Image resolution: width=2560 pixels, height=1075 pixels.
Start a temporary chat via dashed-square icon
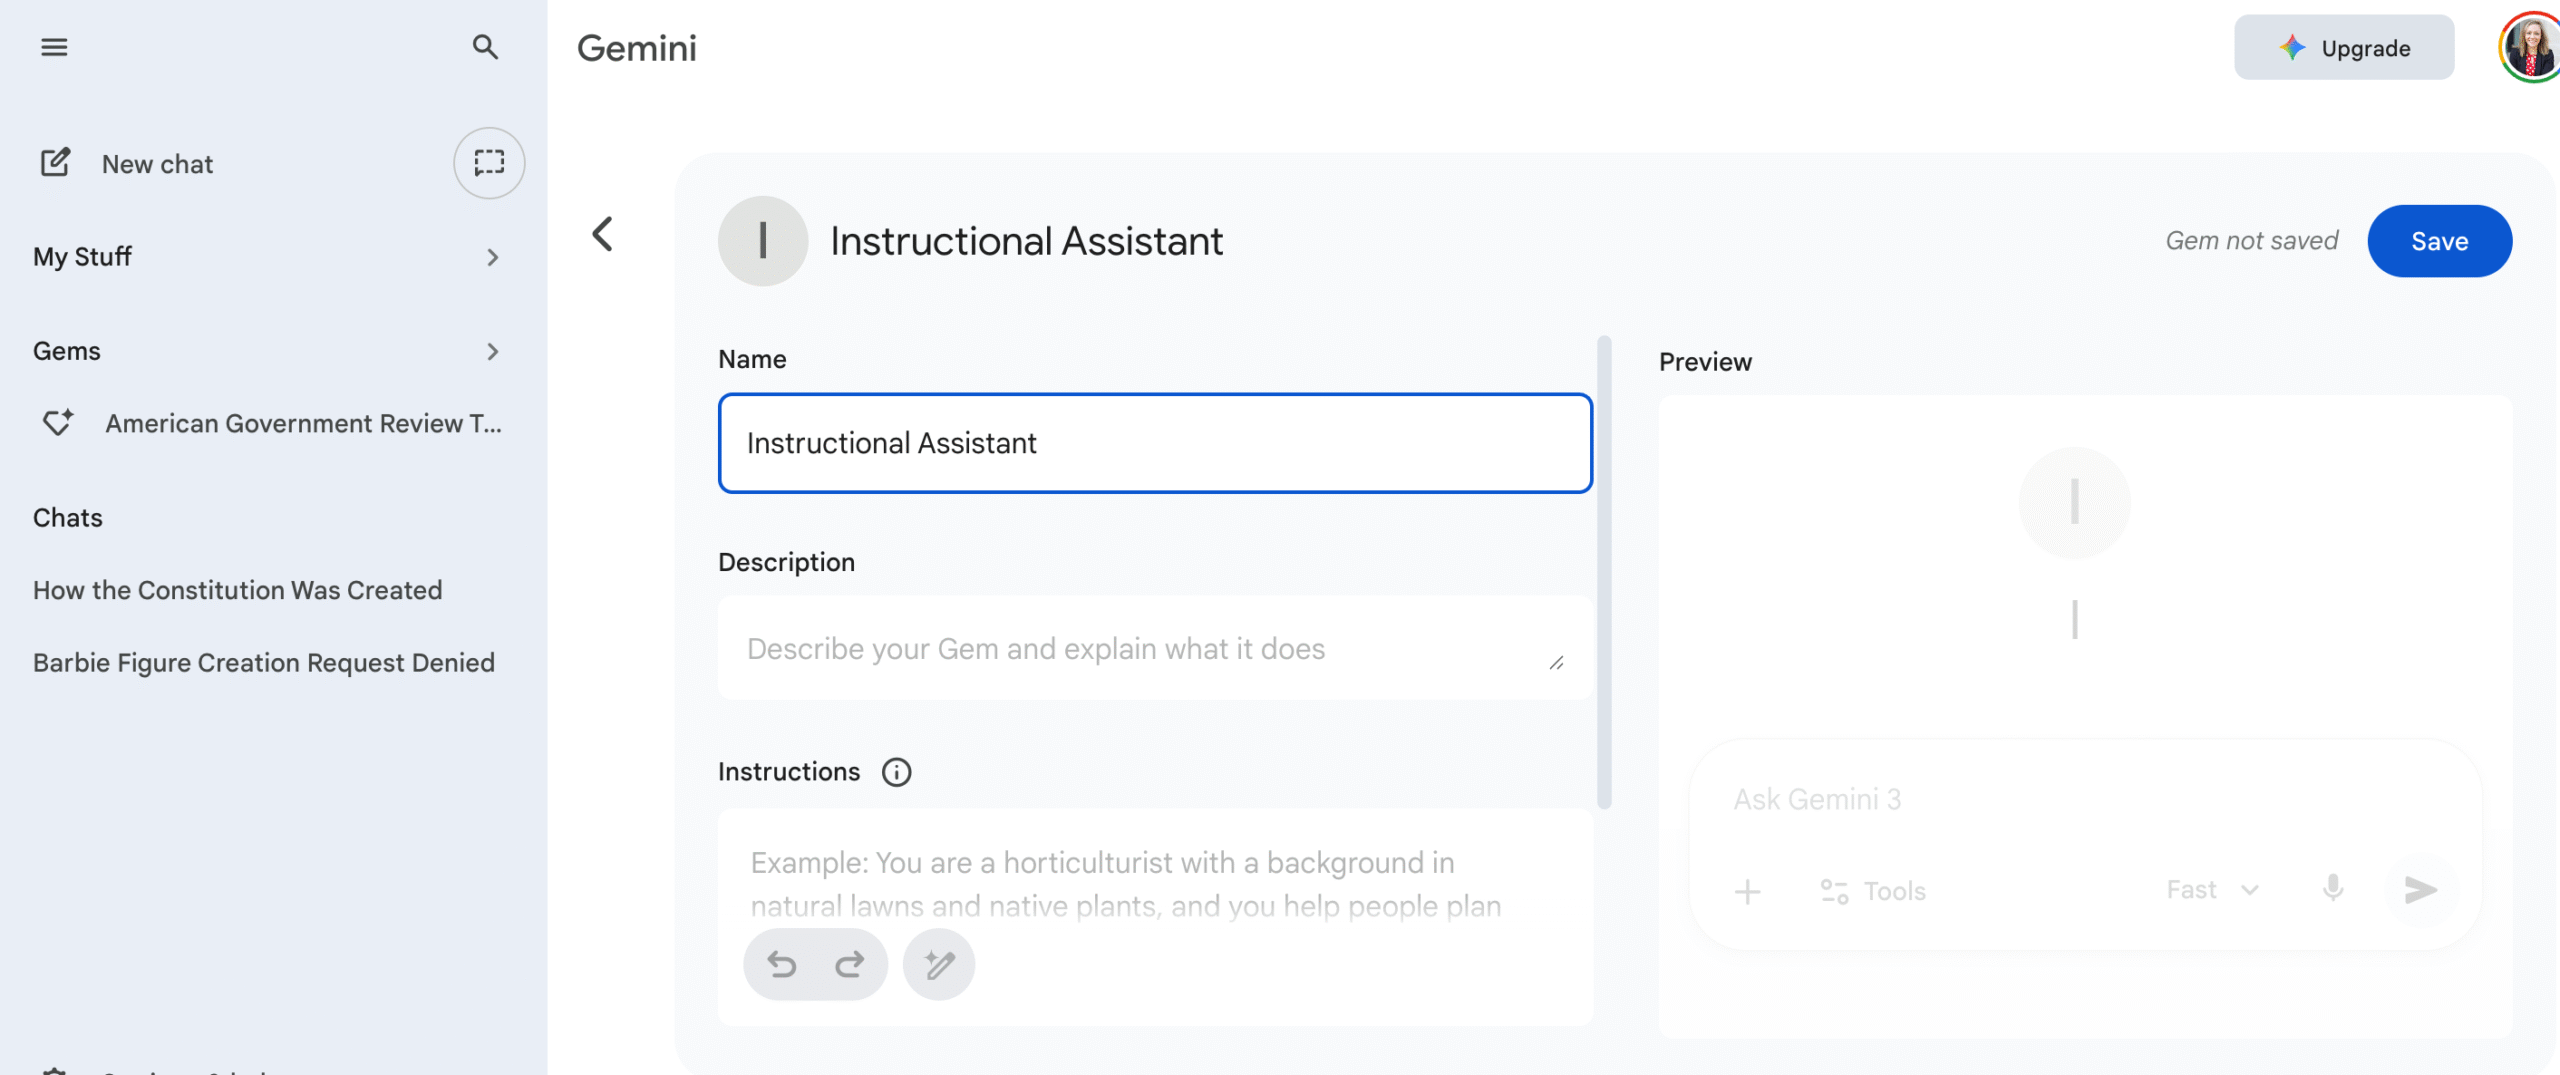[489, 163]
